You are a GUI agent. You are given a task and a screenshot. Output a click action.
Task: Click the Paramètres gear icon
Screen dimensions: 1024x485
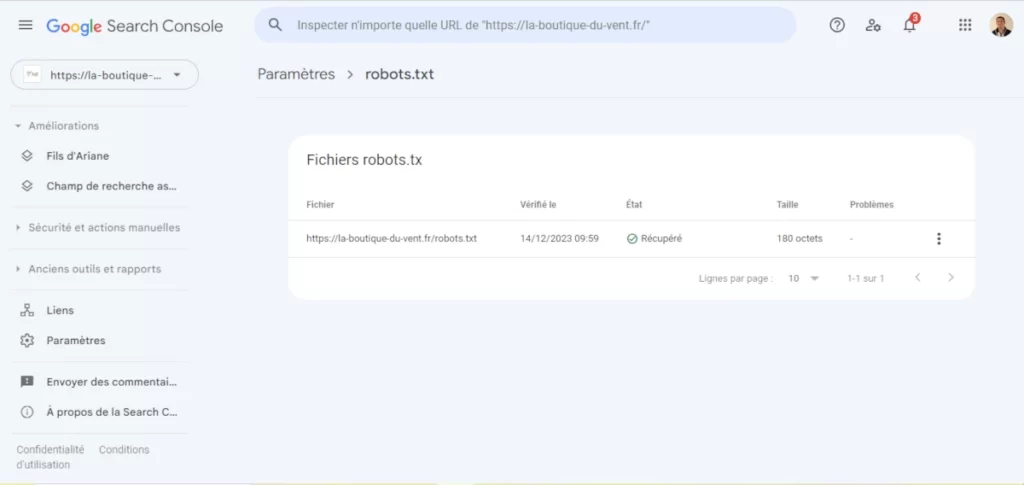[27, 340]
